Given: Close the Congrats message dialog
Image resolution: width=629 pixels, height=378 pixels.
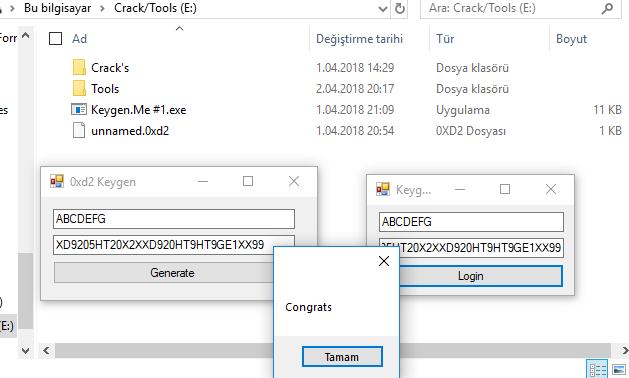Looking at the screenshot, I should point(384,261).
